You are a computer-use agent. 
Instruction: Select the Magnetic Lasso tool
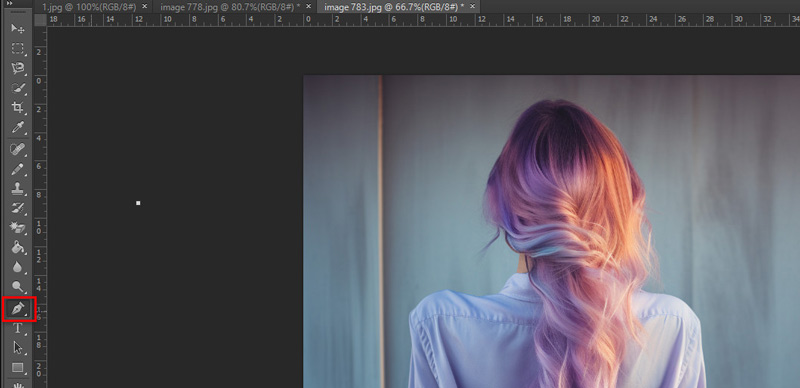coord(18,68)
